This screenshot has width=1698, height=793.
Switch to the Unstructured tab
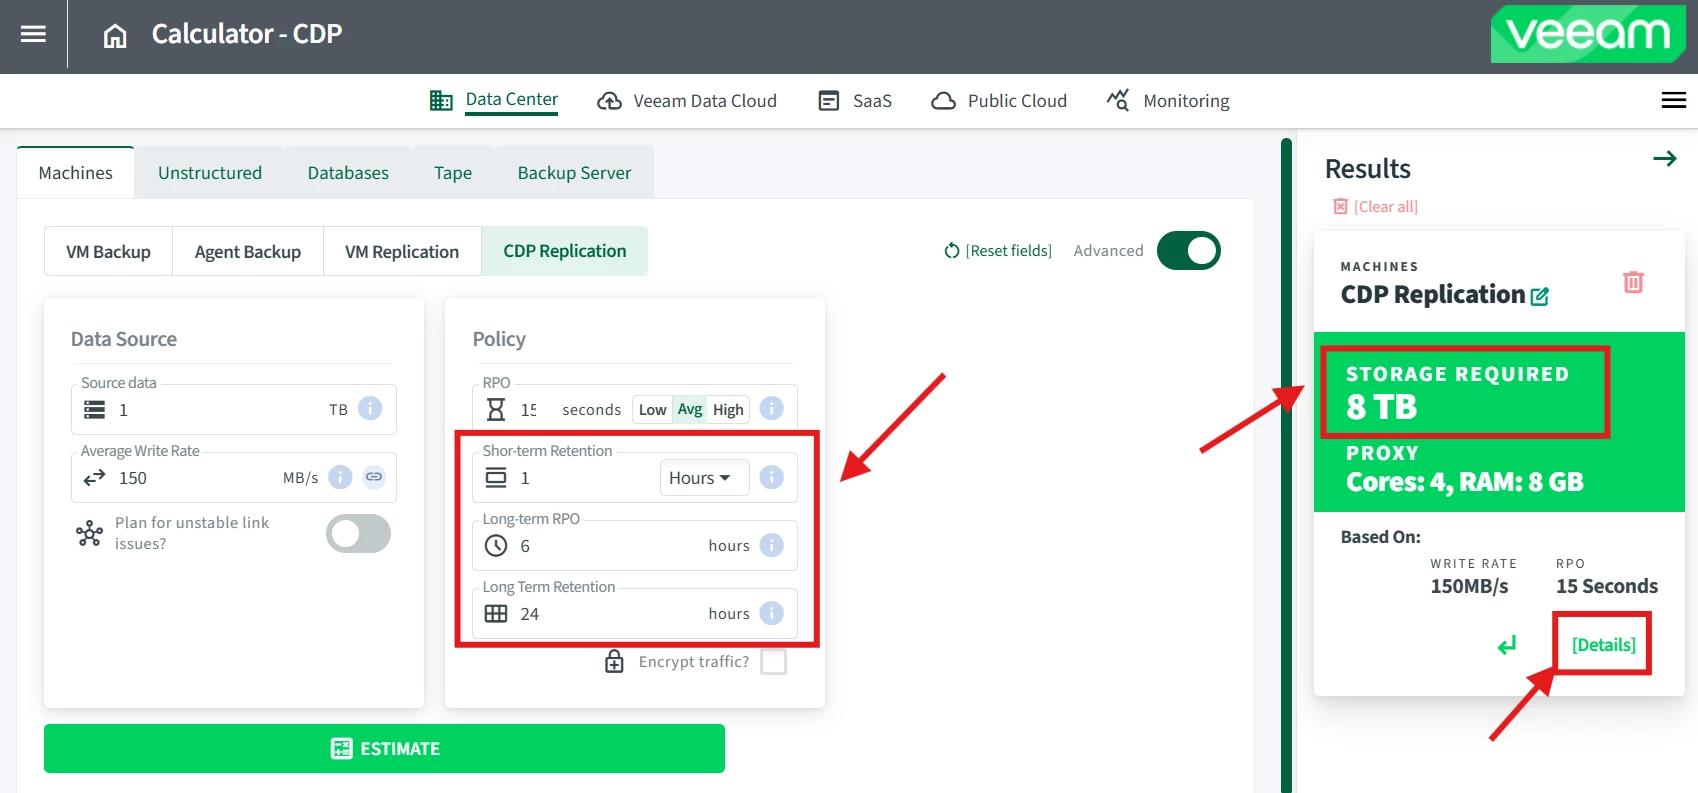[210, 173]
